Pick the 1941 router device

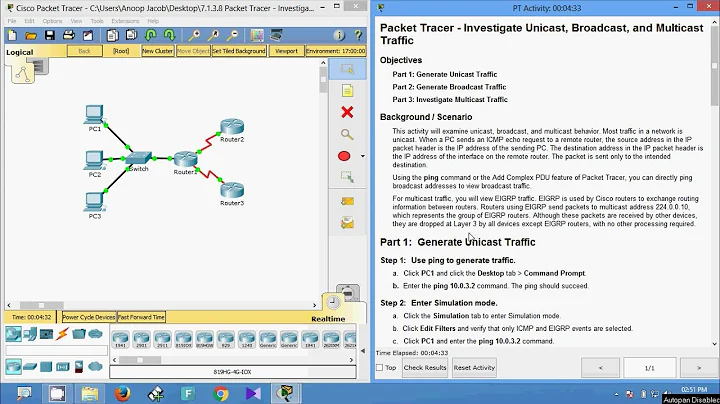120,340
